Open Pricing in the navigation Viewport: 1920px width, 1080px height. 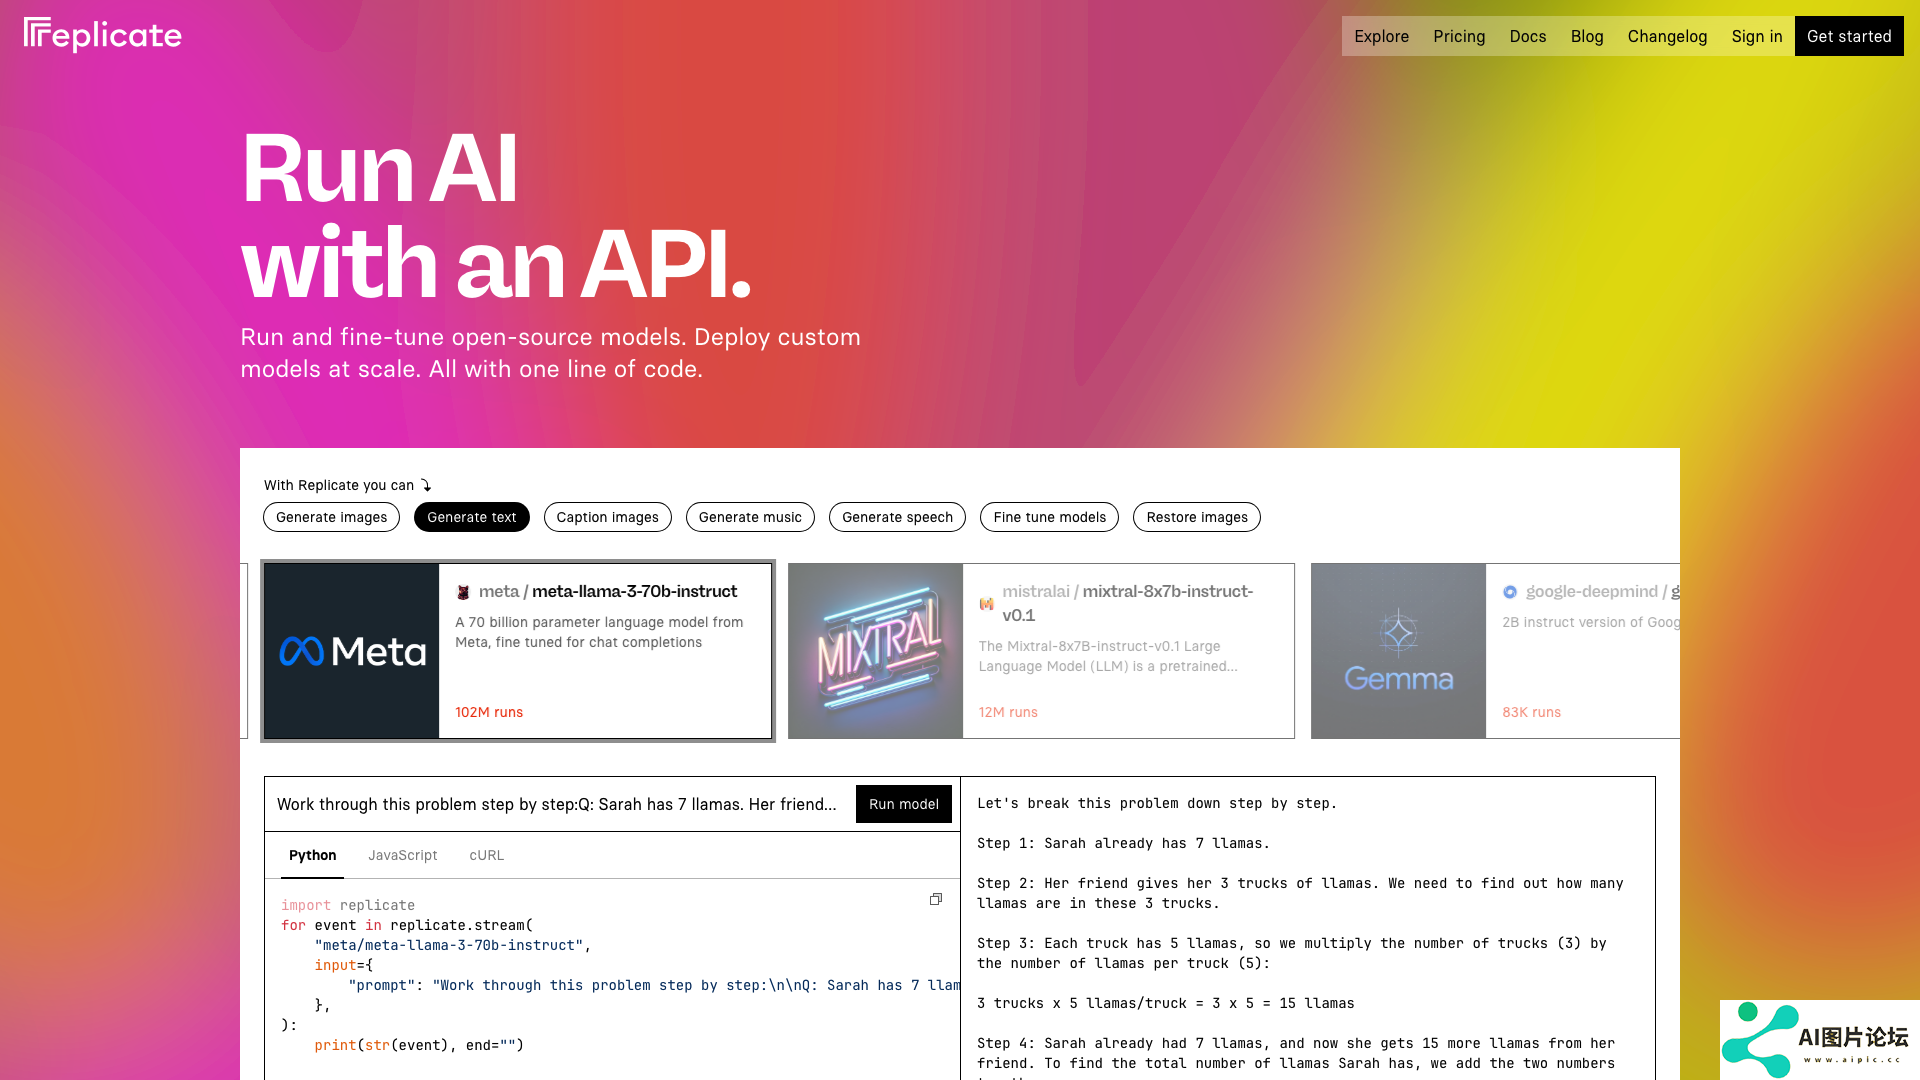tap(1459, 36)
